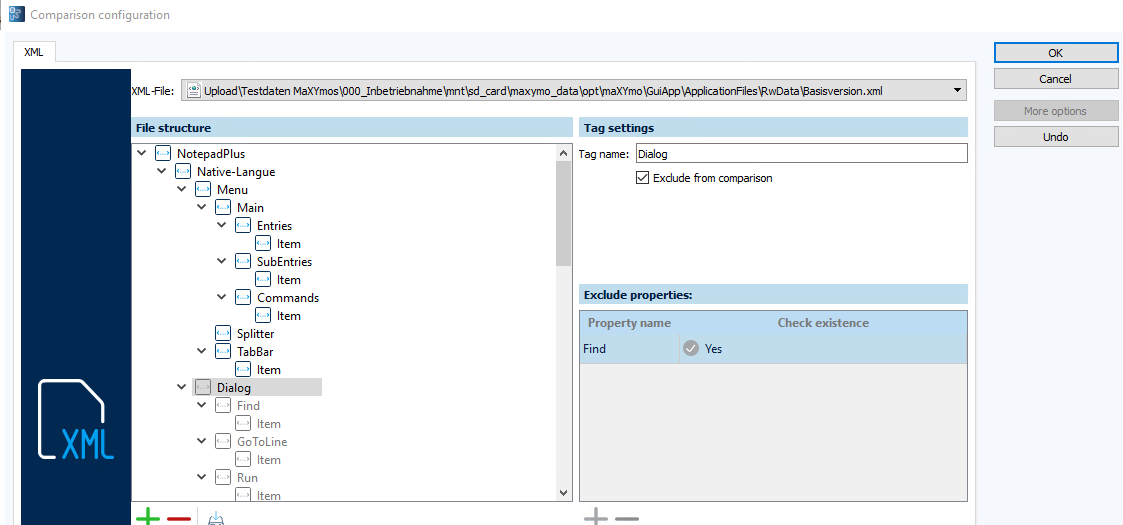The width and height of the screenshot is (1123, 525).
Task: Switch to the XML tab
Action: point(34,52)
